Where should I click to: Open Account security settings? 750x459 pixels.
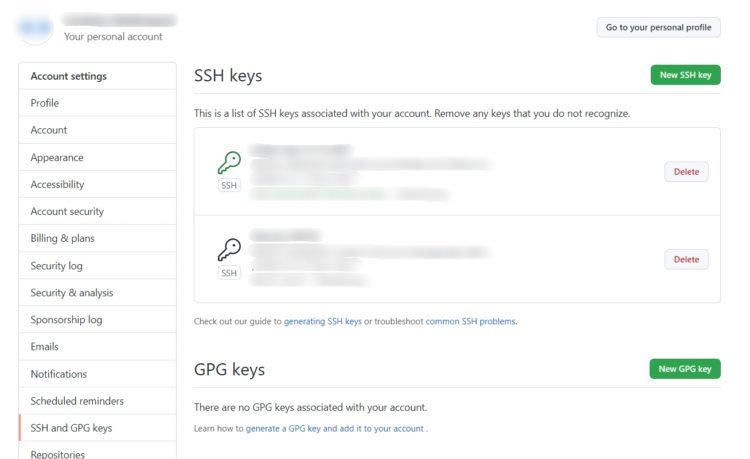click(98, 211)
